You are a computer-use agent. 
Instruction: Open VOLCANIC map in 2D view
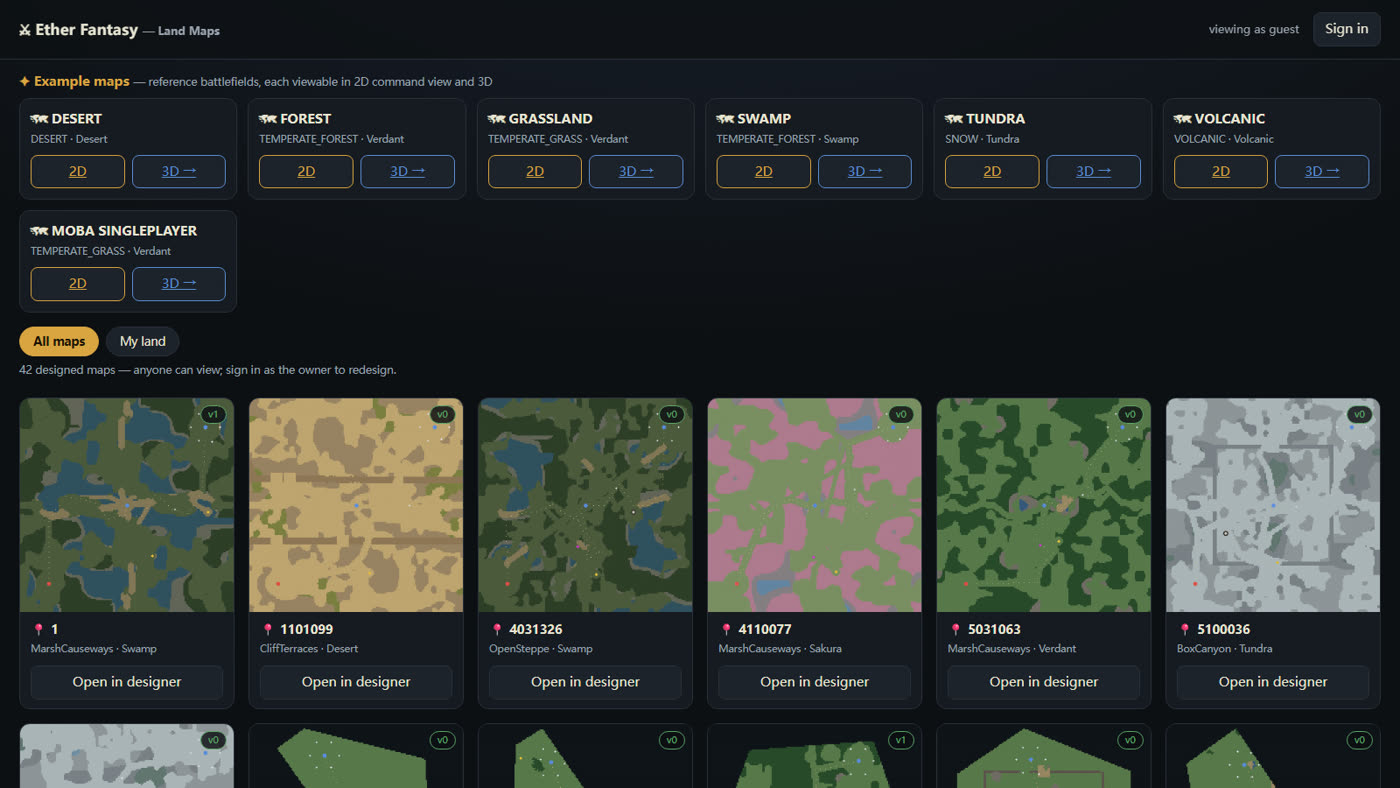pyautogui.click(x=1221, y=171)
